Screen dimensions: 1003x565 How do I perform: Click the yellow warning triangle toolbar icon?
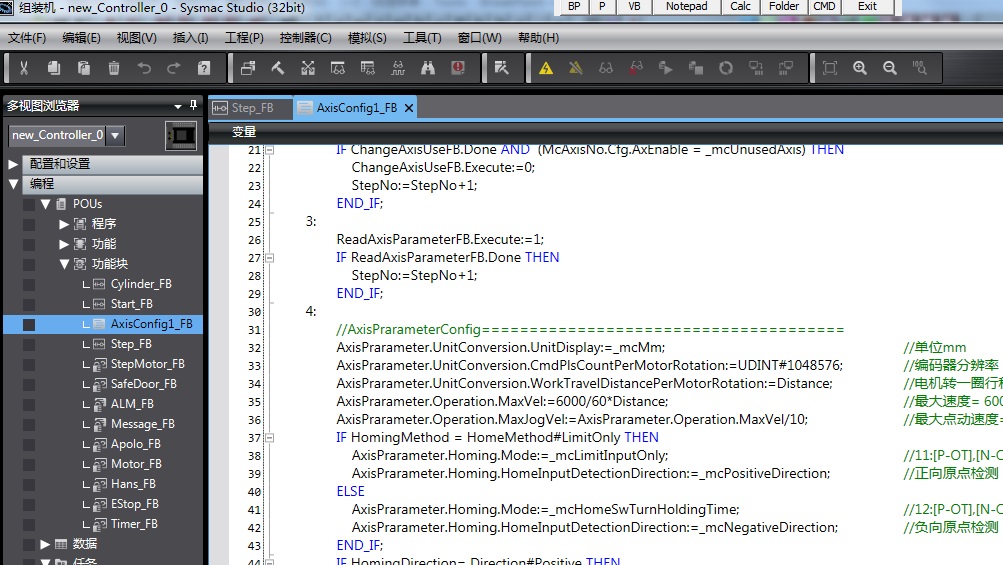(x=546, y=68)
